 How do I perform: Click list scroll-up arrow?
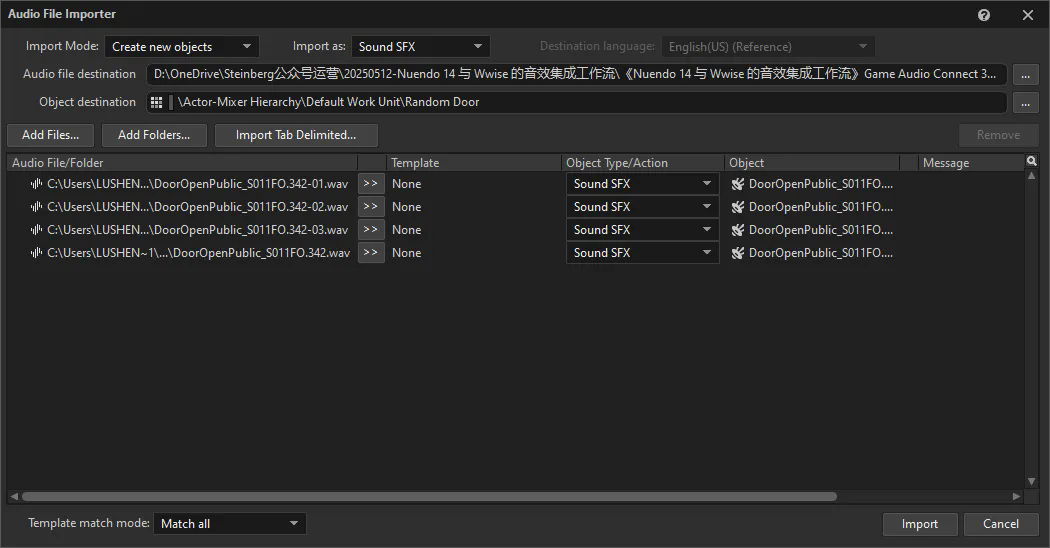(1031, 176)
